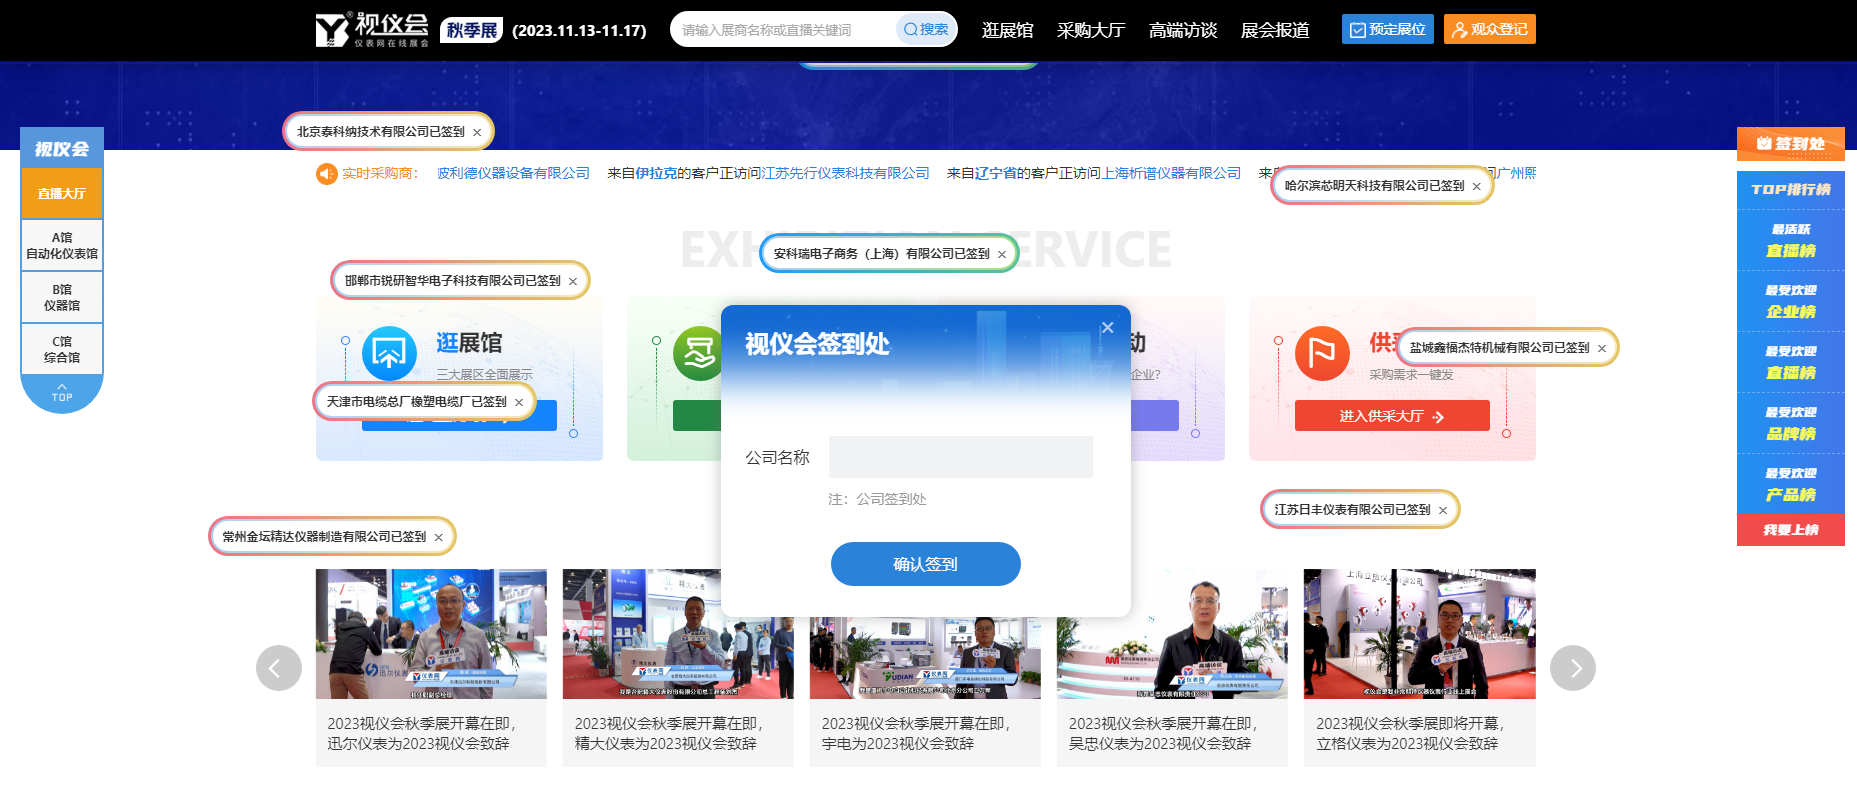Screen dimensions: 1857x802
Task: Click the red flag supply icon
Action: pyautogui.click(x=1322, y=353)
